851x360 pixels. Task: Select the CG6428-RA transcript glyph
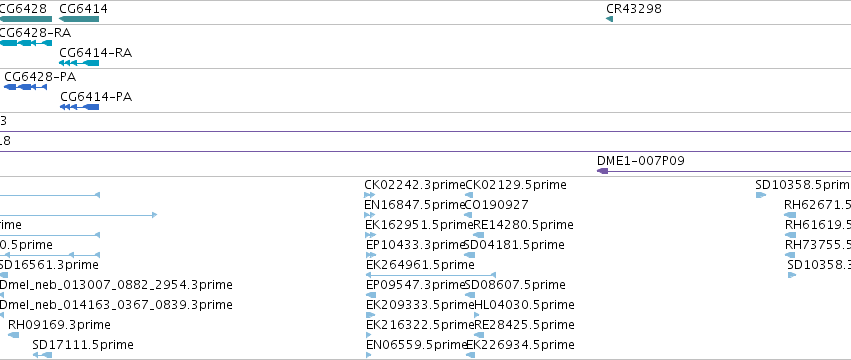(26, 43)
